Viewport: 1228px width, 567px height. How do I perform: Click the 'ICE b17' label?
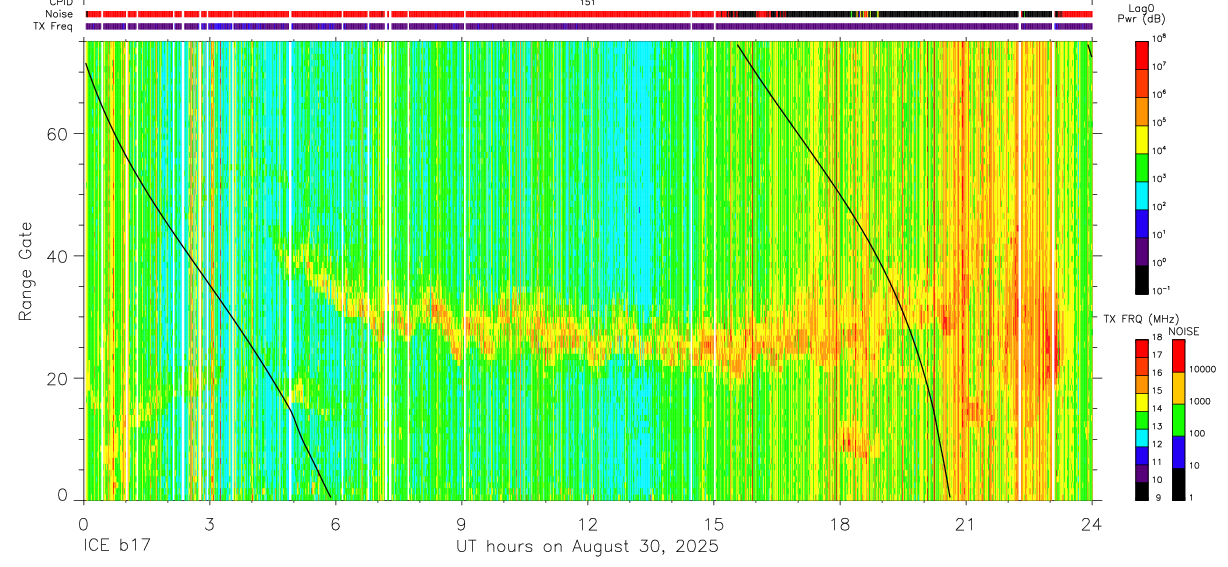click(119, 547)
